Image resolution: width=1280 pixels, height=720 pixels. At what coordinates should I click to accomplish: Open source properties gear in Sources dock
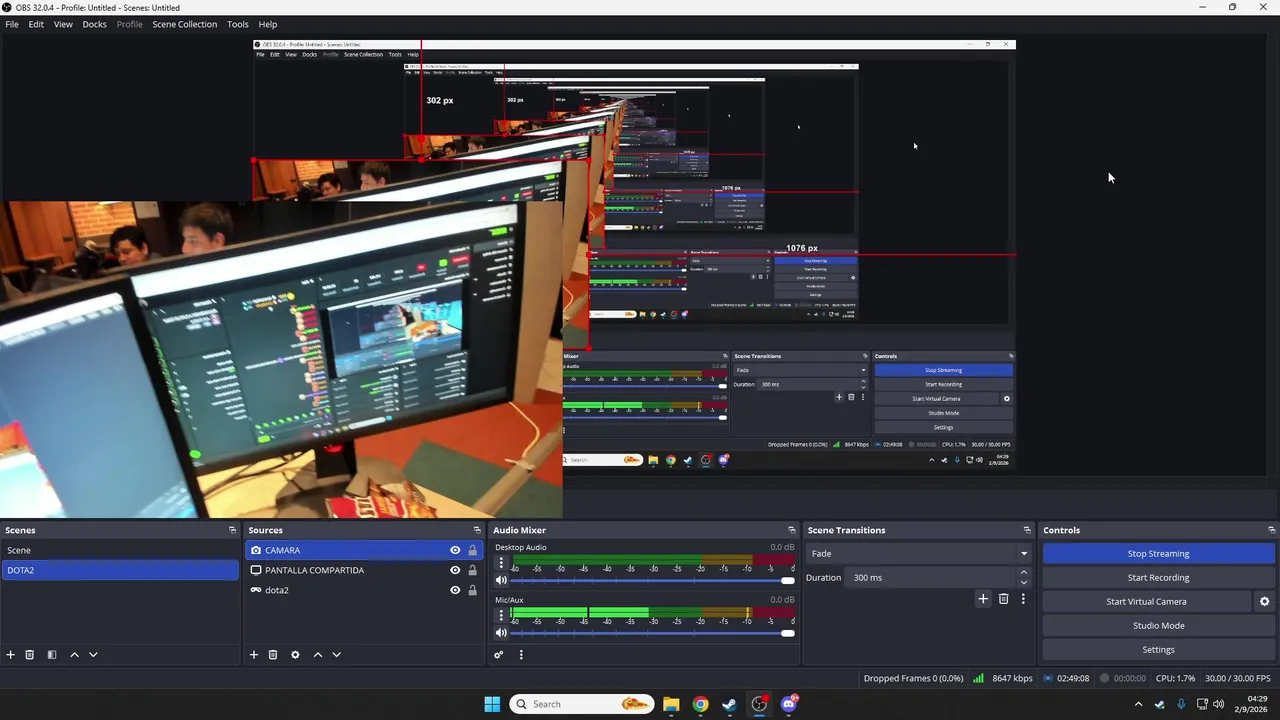[295, 655]
